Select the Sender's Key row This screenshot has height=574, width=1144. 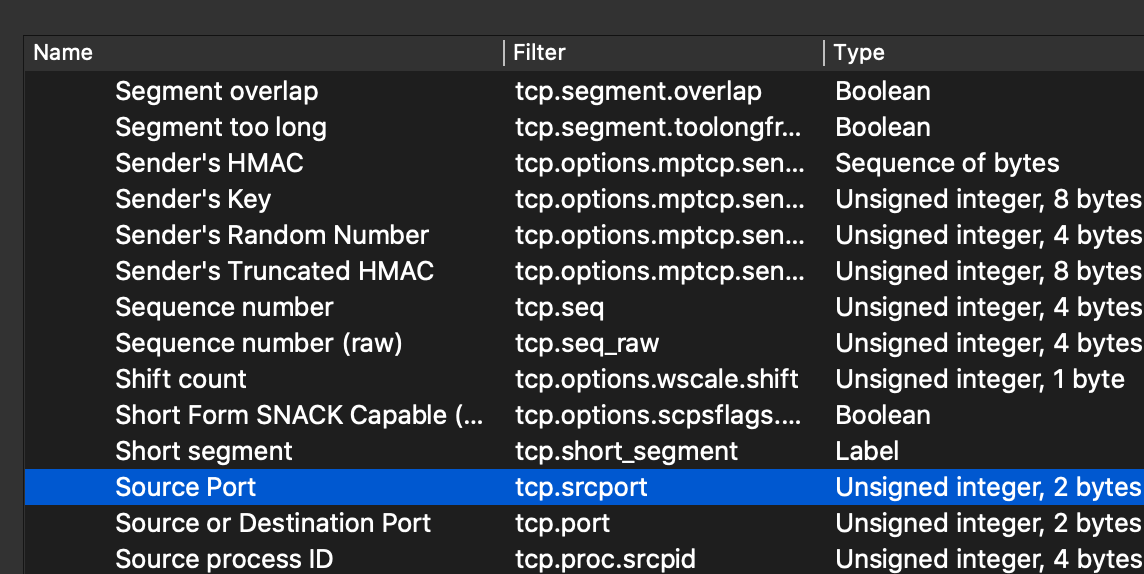tap(193, 199)
